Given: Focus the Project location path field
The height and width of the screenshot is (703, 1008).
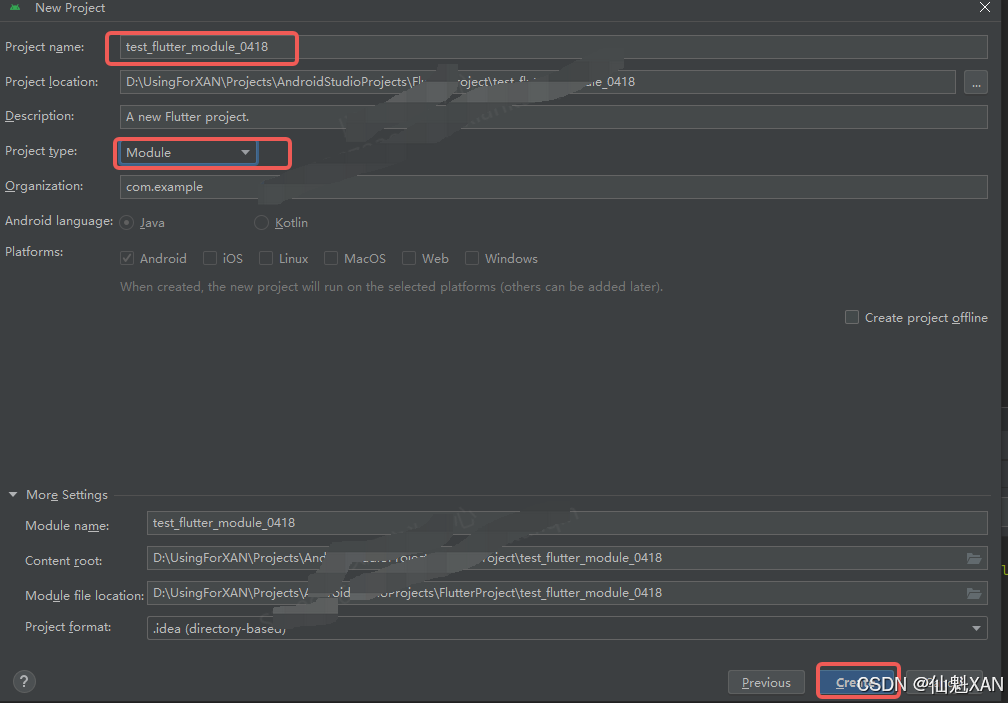Looking at the screenshot, I should pos(537,82).
